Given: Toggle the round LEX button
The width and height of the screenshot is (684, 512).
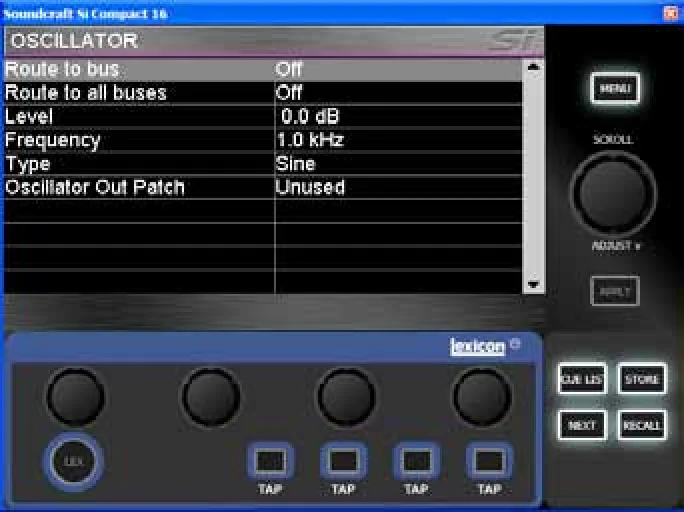Looking at the screenshot, I should [x=74, y=461].
